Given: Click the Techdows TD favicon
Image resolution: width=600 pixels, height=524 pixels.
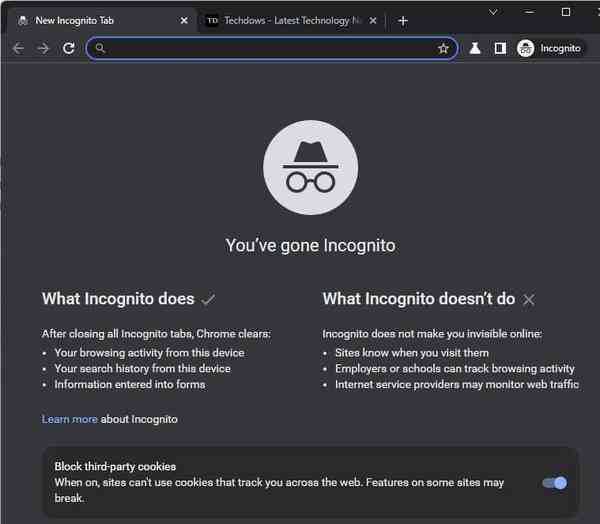Looking at the screenshot, I should pyautogui.click(x=212, y=21).
